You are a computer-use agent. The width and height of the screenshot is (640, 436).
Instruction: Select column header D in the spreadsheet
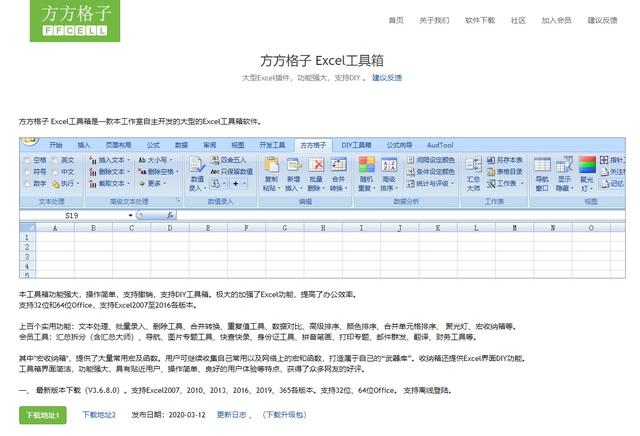[x=170, y=228]
